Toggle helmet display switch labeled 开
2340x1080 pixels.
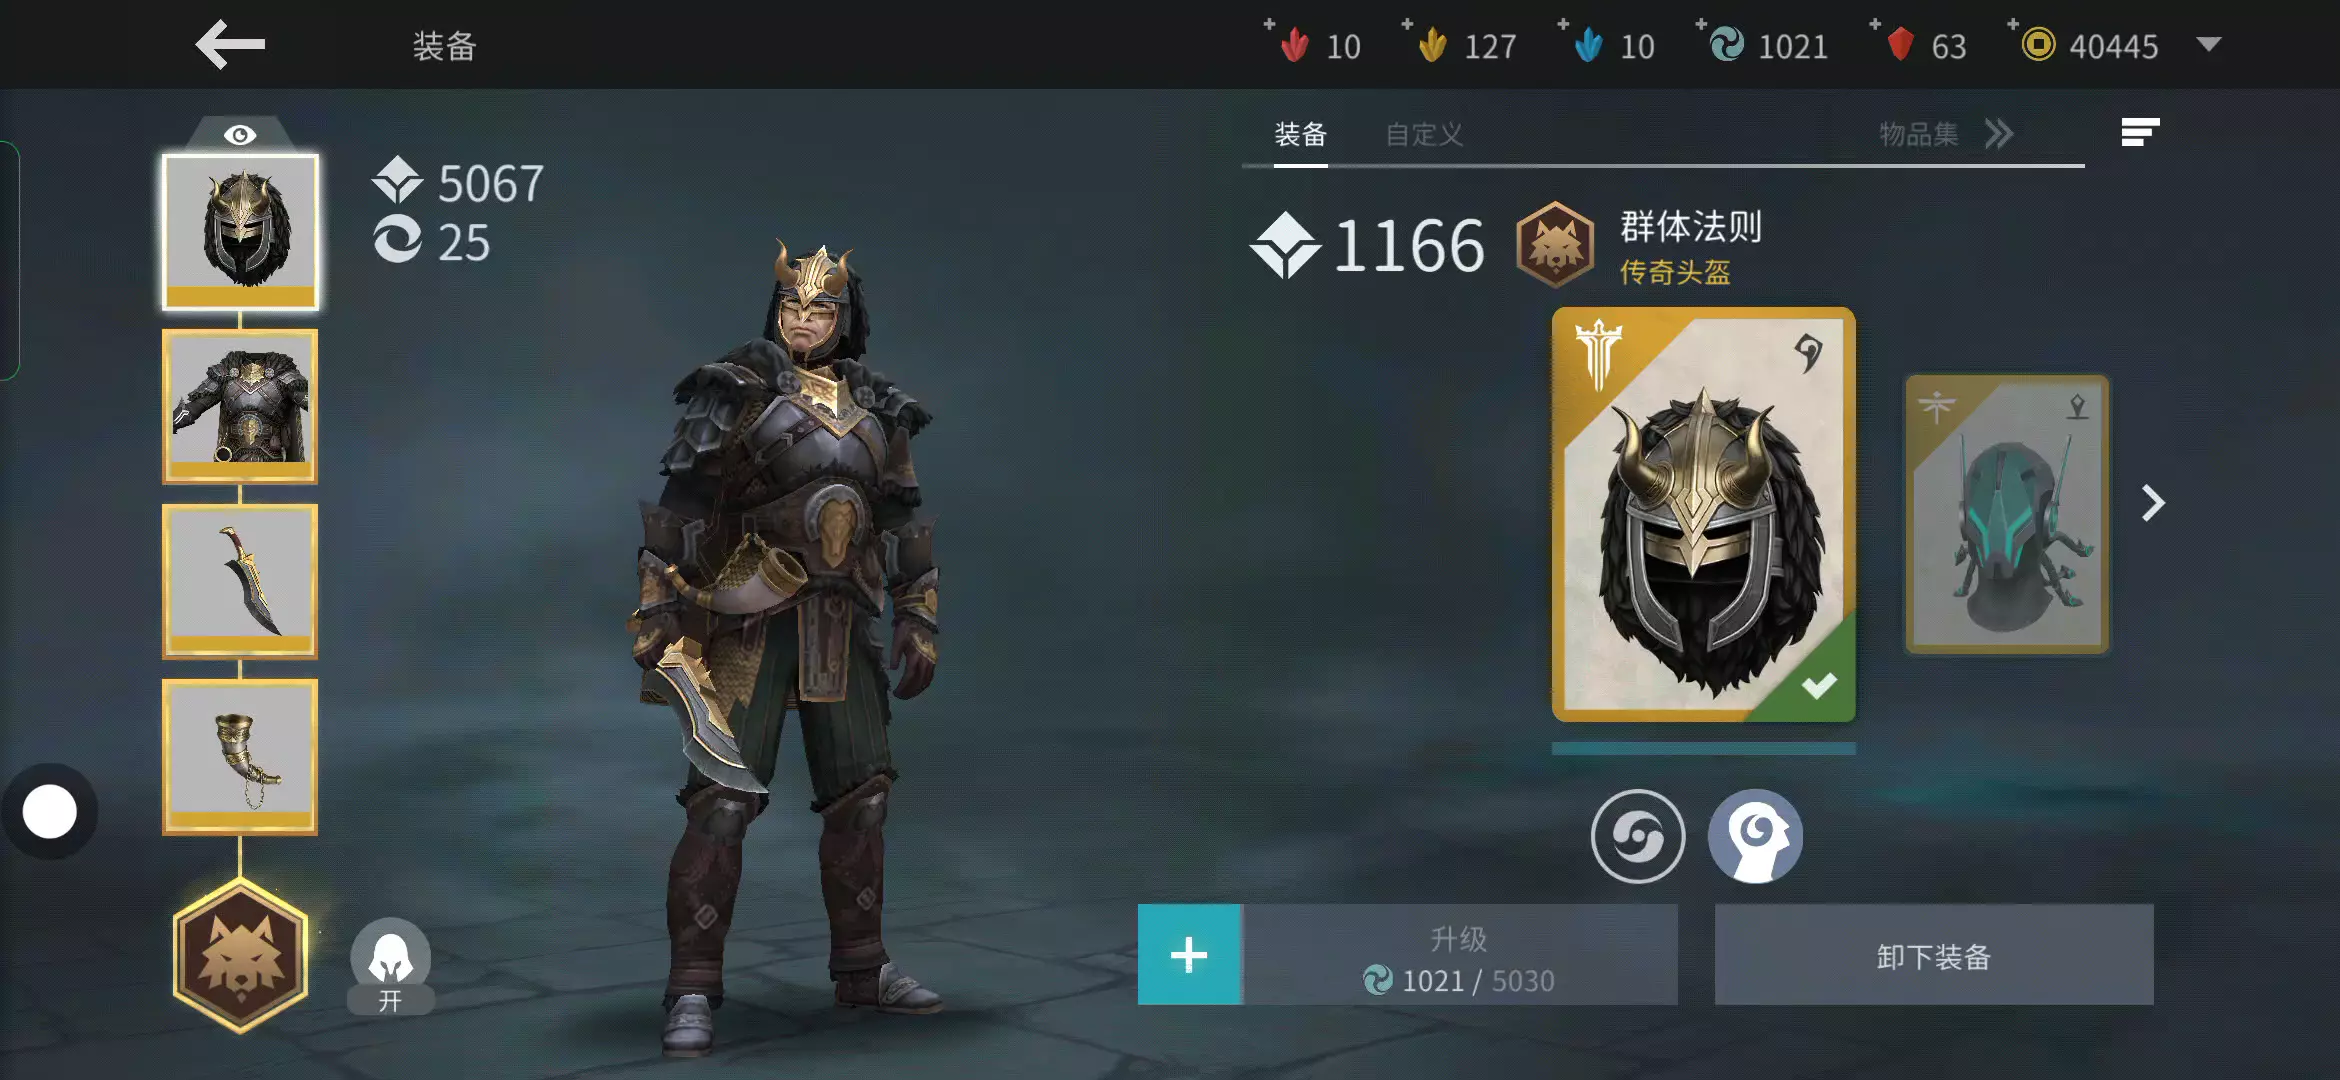point(391,966)
